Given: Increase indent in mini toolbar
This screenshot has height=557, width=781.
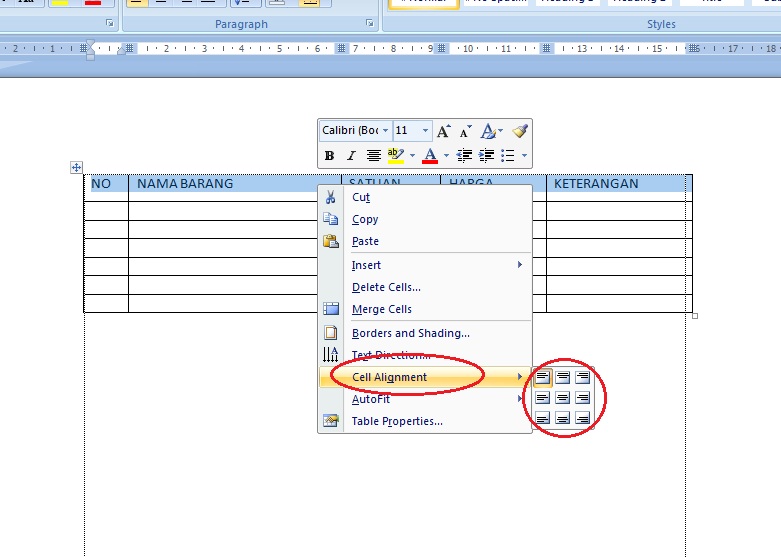Looking at the screenshot, I should [x=486, y=156].
